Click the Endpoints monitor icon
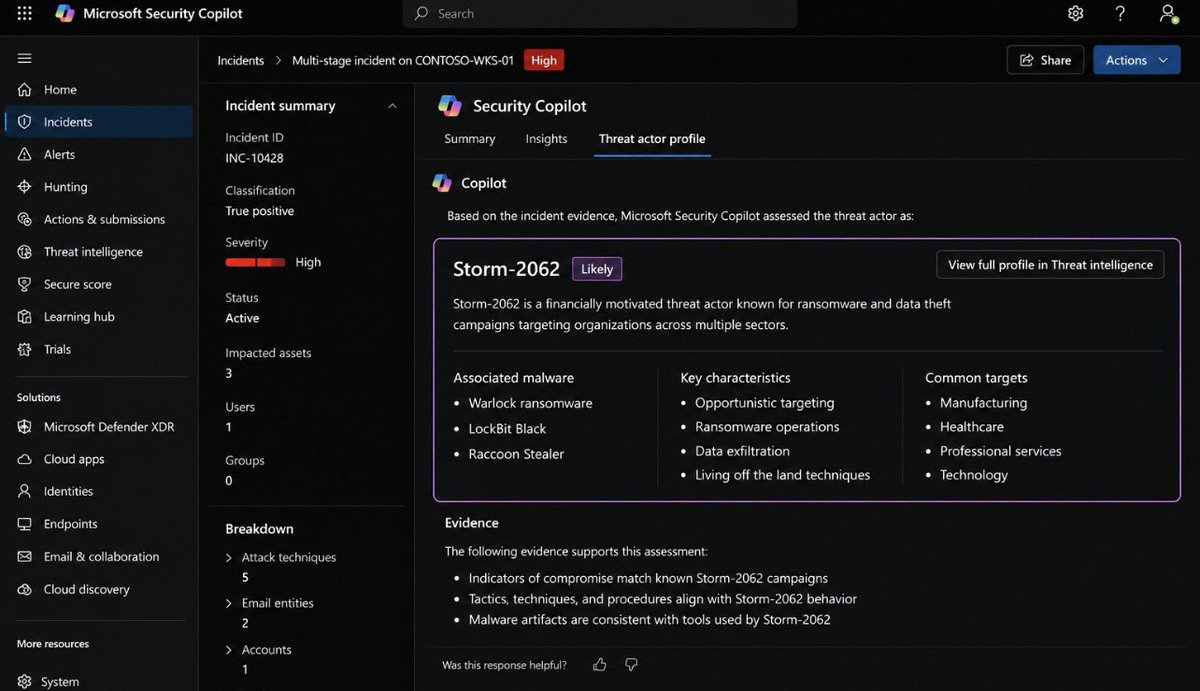 click(x=25, y=524)
